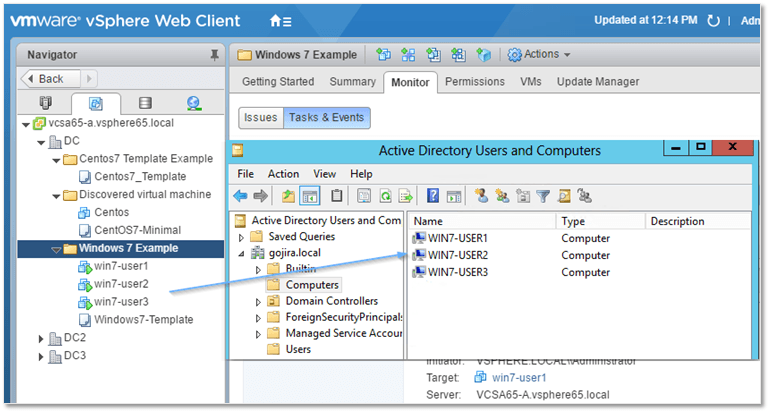Collapse the Discovered virtual machine folder

(x=56, y=196)
